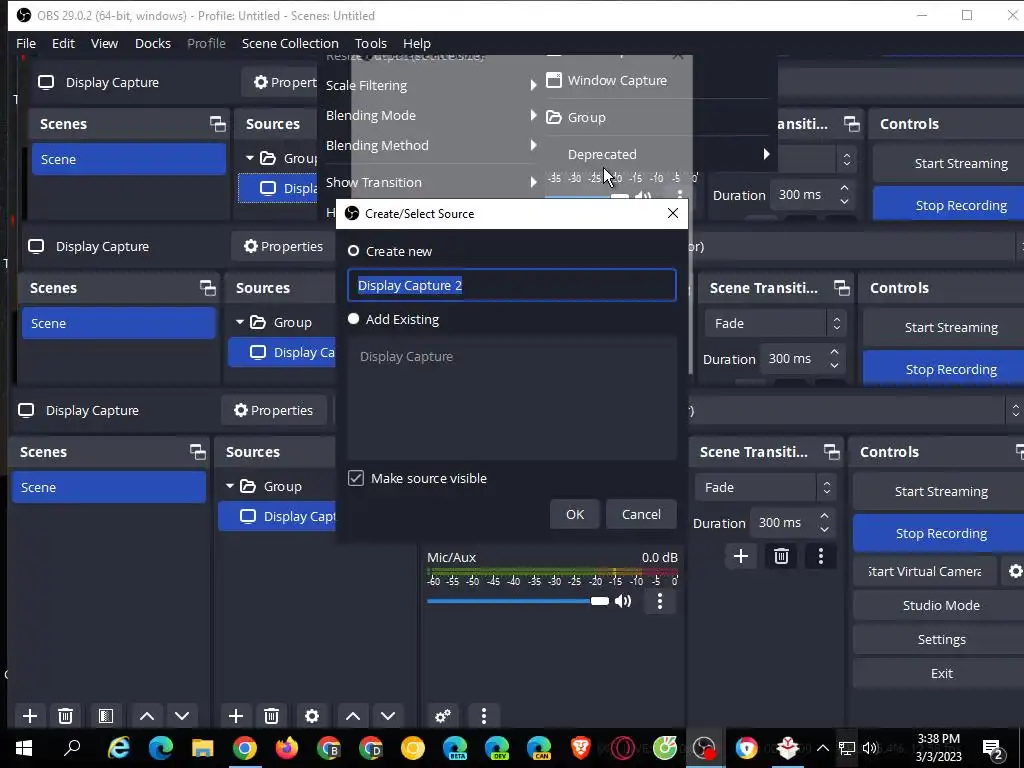
Task: Move scene up with Scenes up arrow
Action: tap(147, 716)
